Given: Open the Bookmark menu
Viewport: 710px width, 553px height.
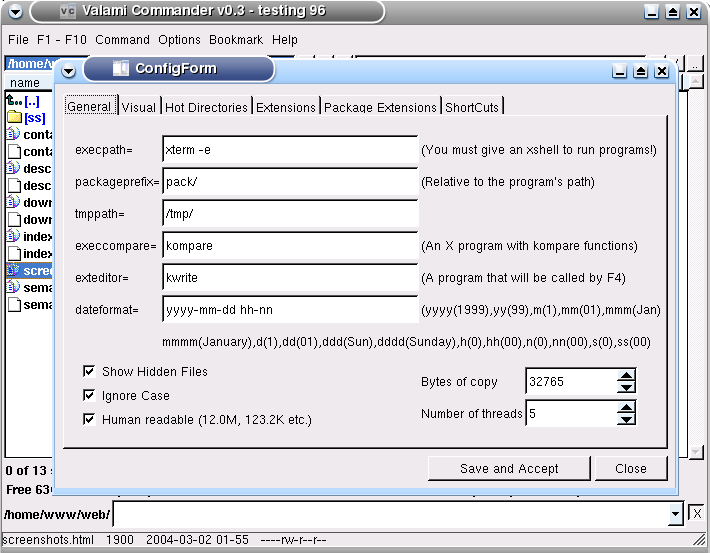Looking at the screenshot, I should [236, 40].
